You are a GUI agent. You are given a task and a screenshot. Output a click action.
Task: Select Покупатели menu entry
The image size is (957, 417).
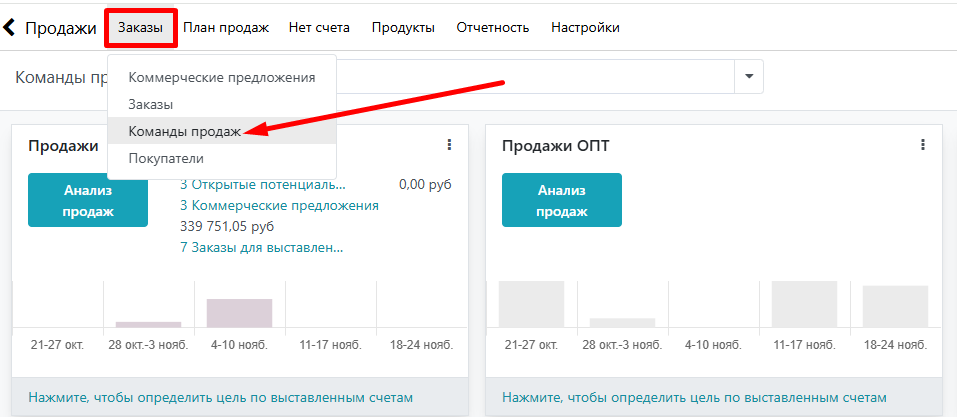coord(222,158)
